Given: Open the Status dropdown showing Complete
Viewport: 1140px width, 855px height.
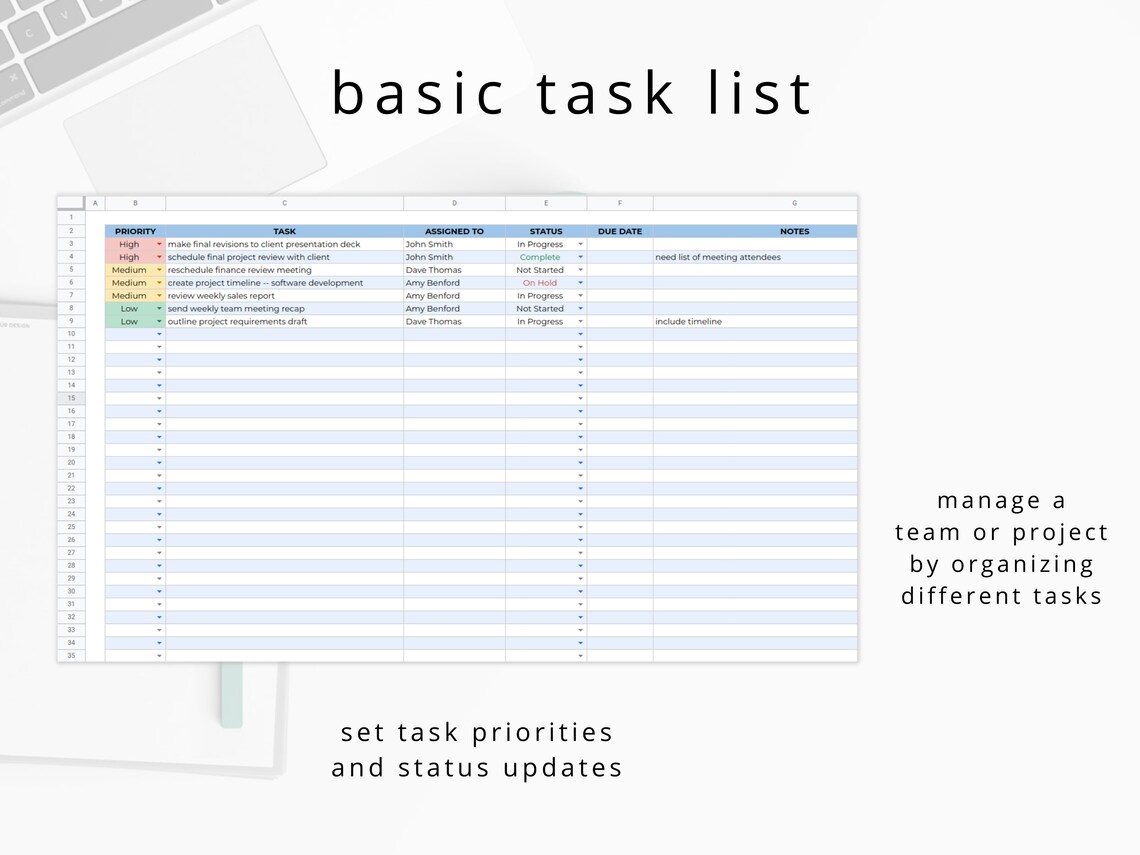Looking at the screenshot, I should tap(579, 257).
